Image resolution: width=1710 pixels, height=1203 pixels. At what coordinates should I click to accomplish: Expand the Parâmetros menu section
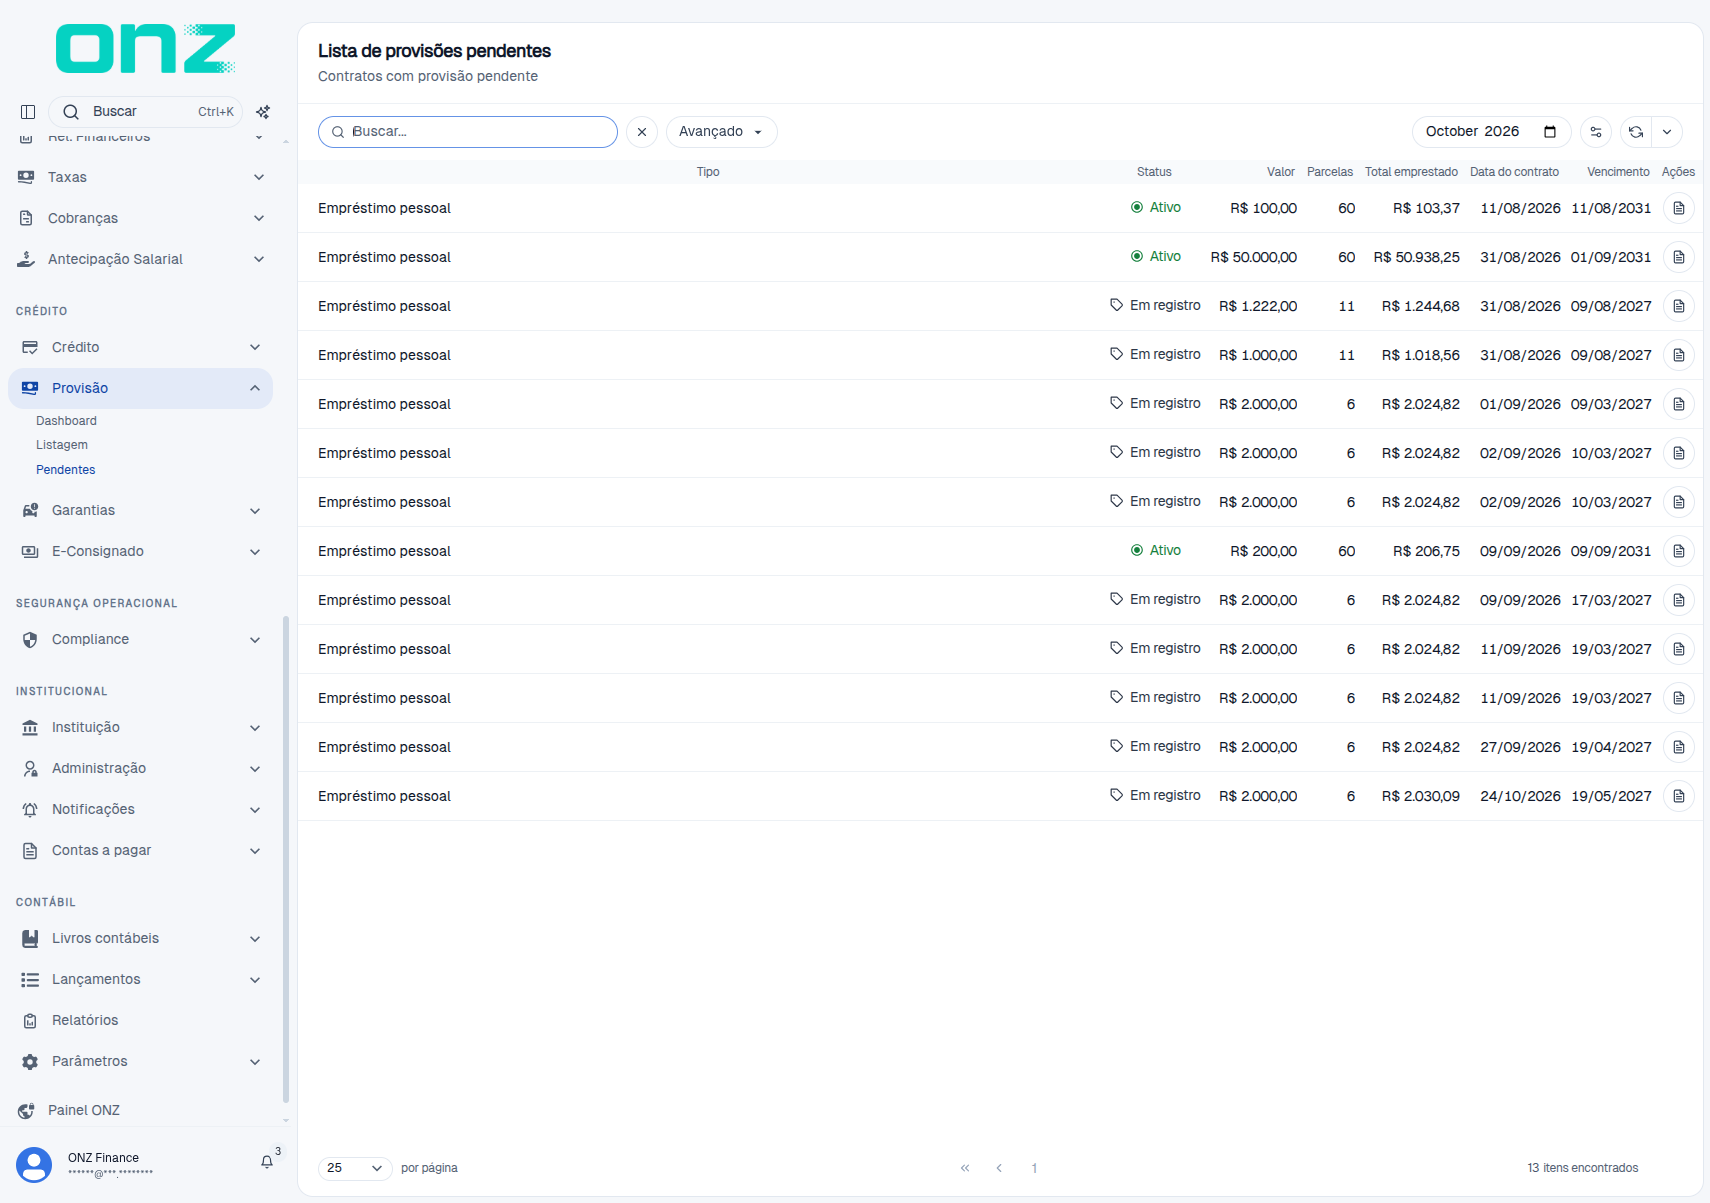point(140,1061)
